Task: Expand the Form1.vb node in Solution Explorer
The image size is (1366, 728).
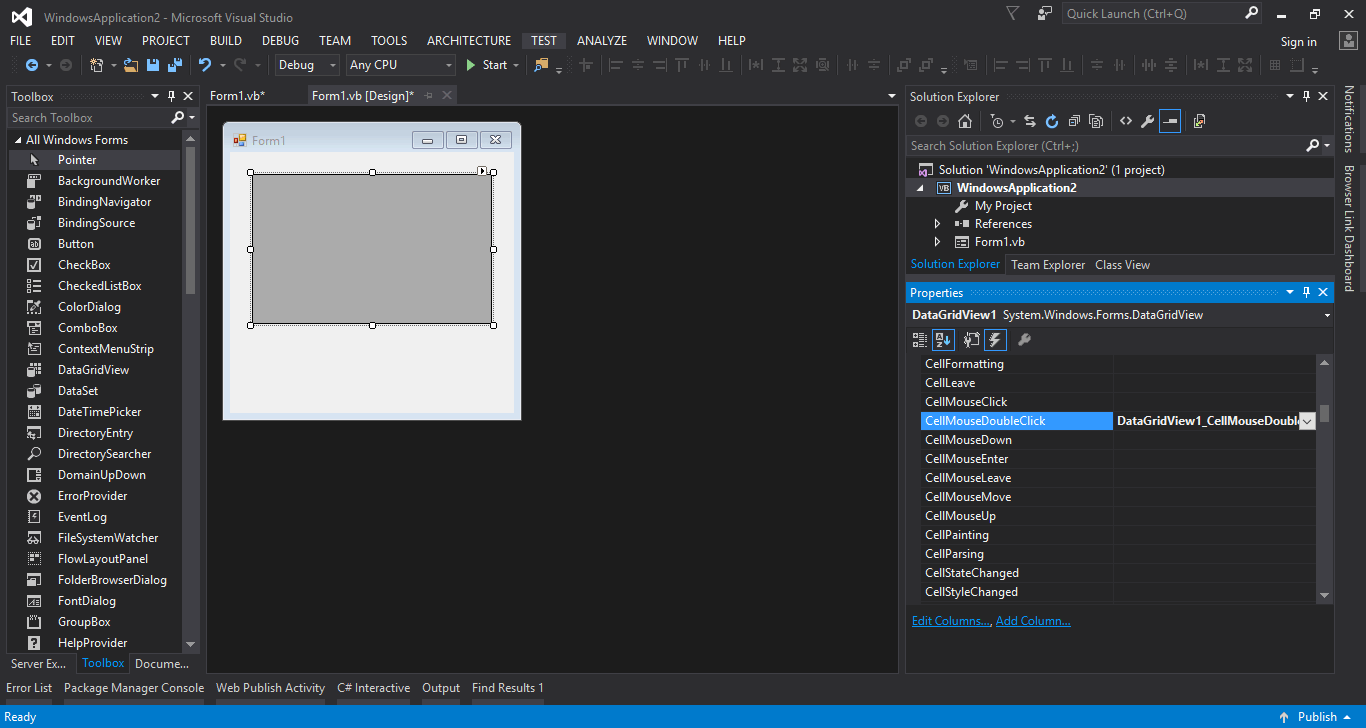Action: 937,242
